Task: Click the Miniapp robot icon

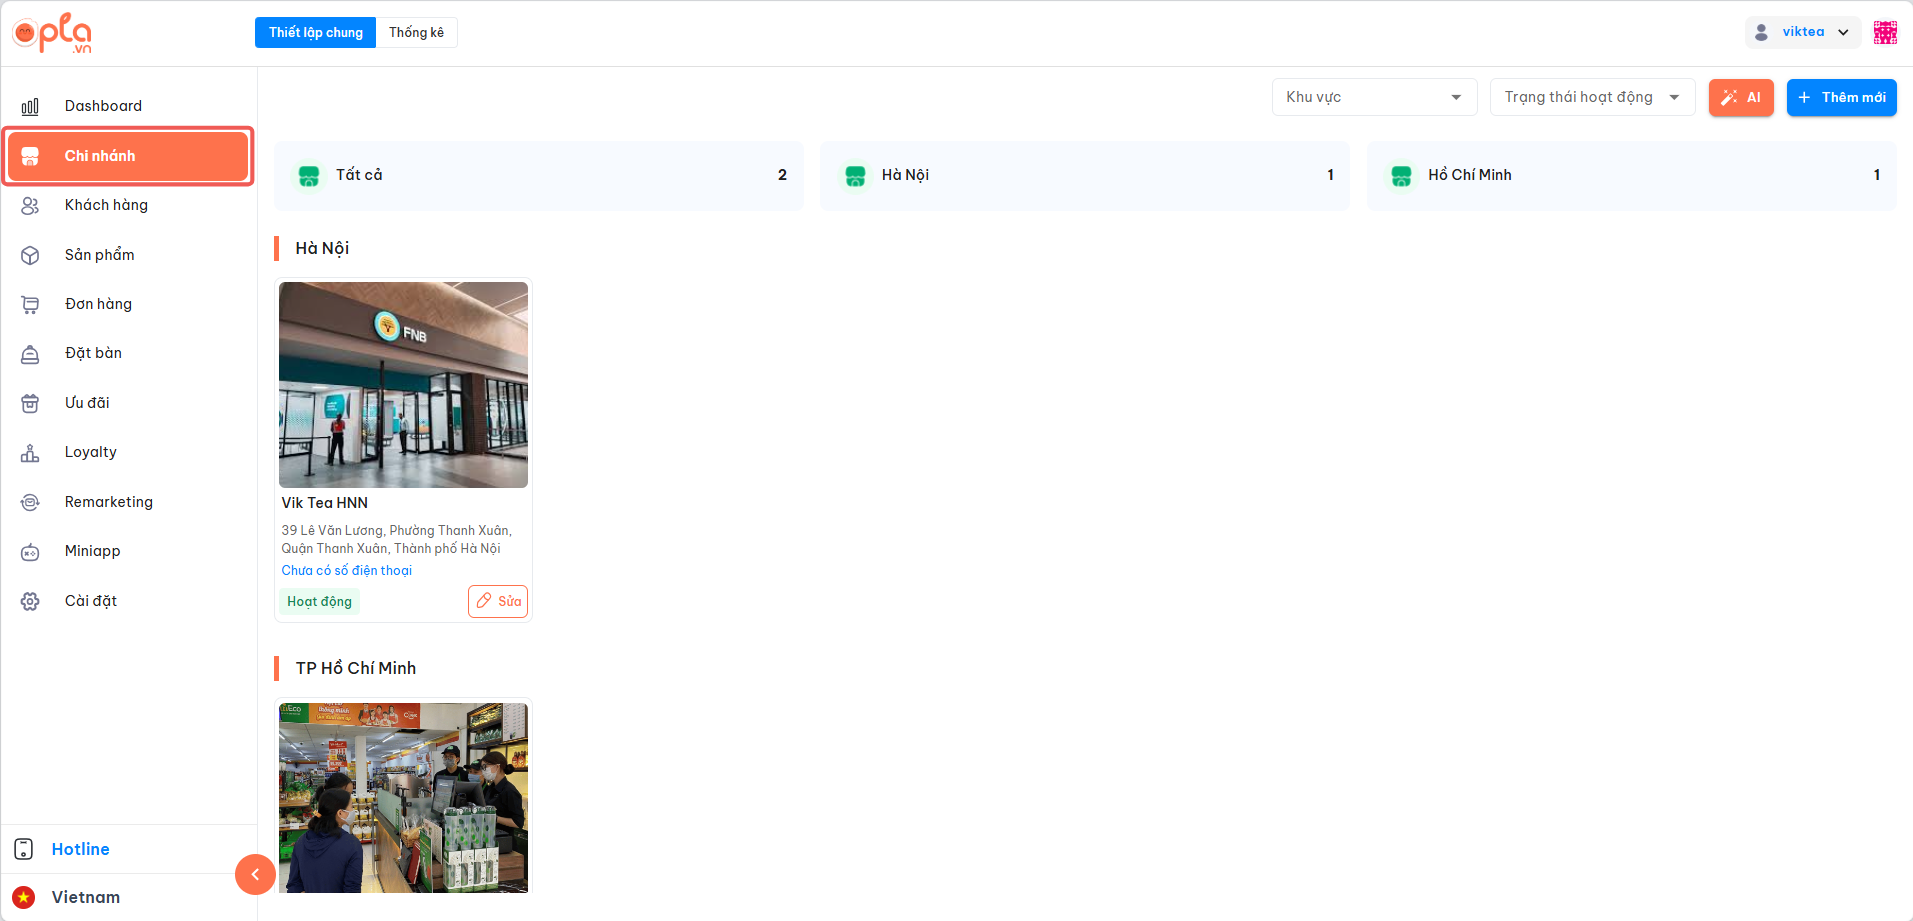Action: point(30,552)
